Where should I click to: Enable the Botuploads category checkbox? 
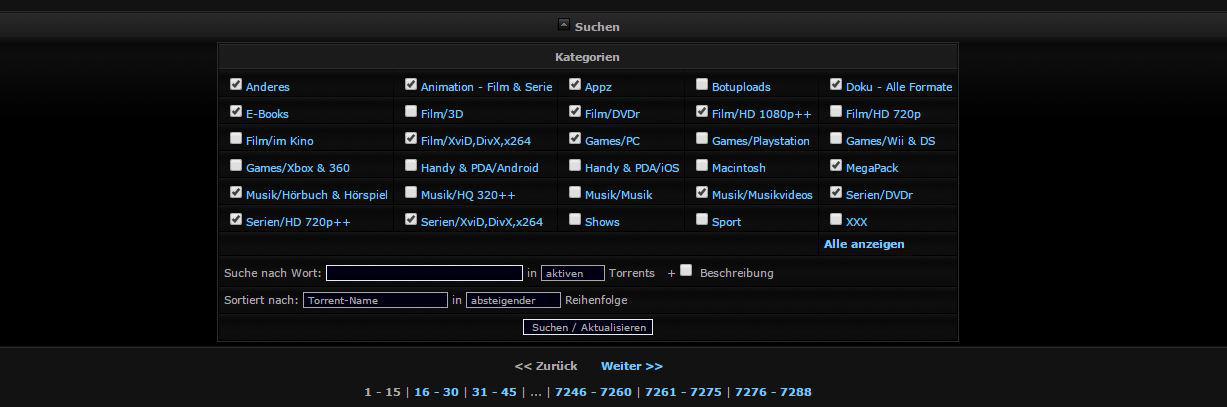pyautogui.click(x=702, y=85)
